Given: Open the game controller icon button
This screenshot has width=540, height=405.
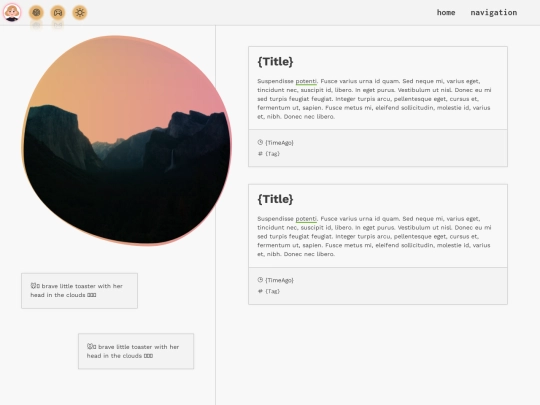Looking at the screenshot, I should click(58, 13).
